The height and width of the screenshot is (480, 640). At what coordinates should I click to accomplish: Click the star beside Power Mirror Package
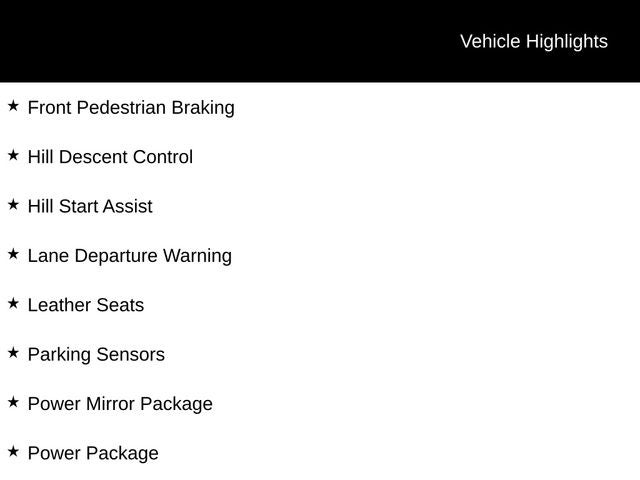[13, 402]
